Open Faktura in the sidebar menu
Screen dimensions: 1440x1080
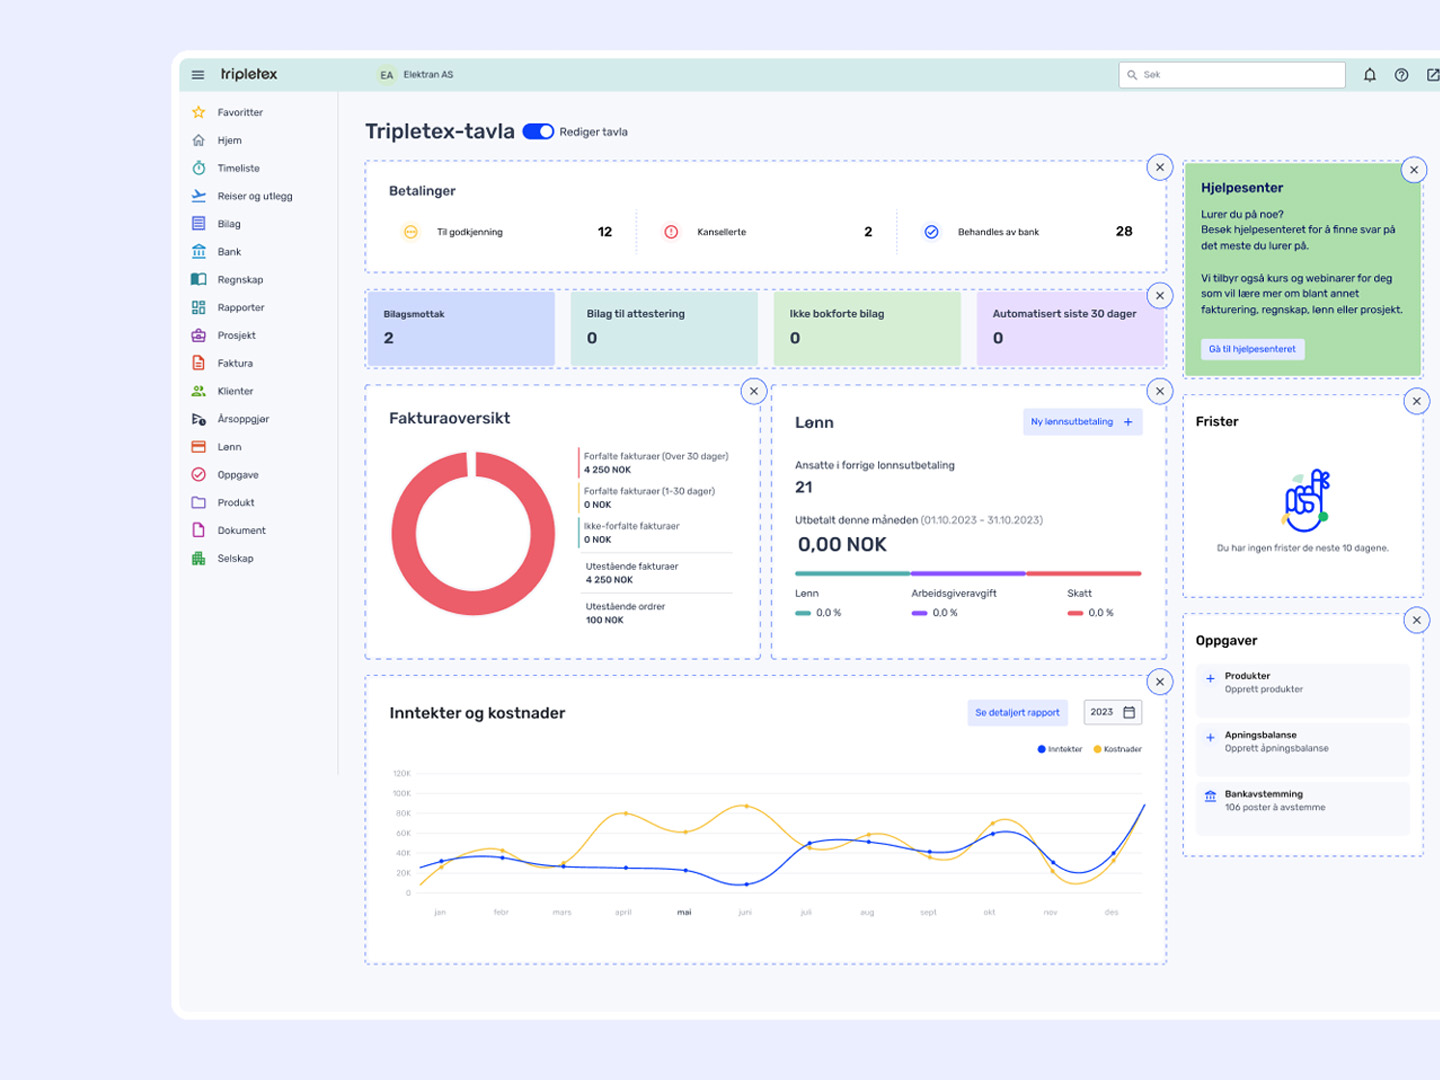(x=235, y=364)
